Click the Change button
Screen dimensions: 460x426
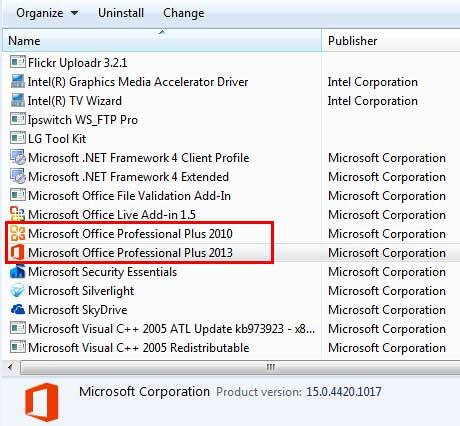pos(184,13)
